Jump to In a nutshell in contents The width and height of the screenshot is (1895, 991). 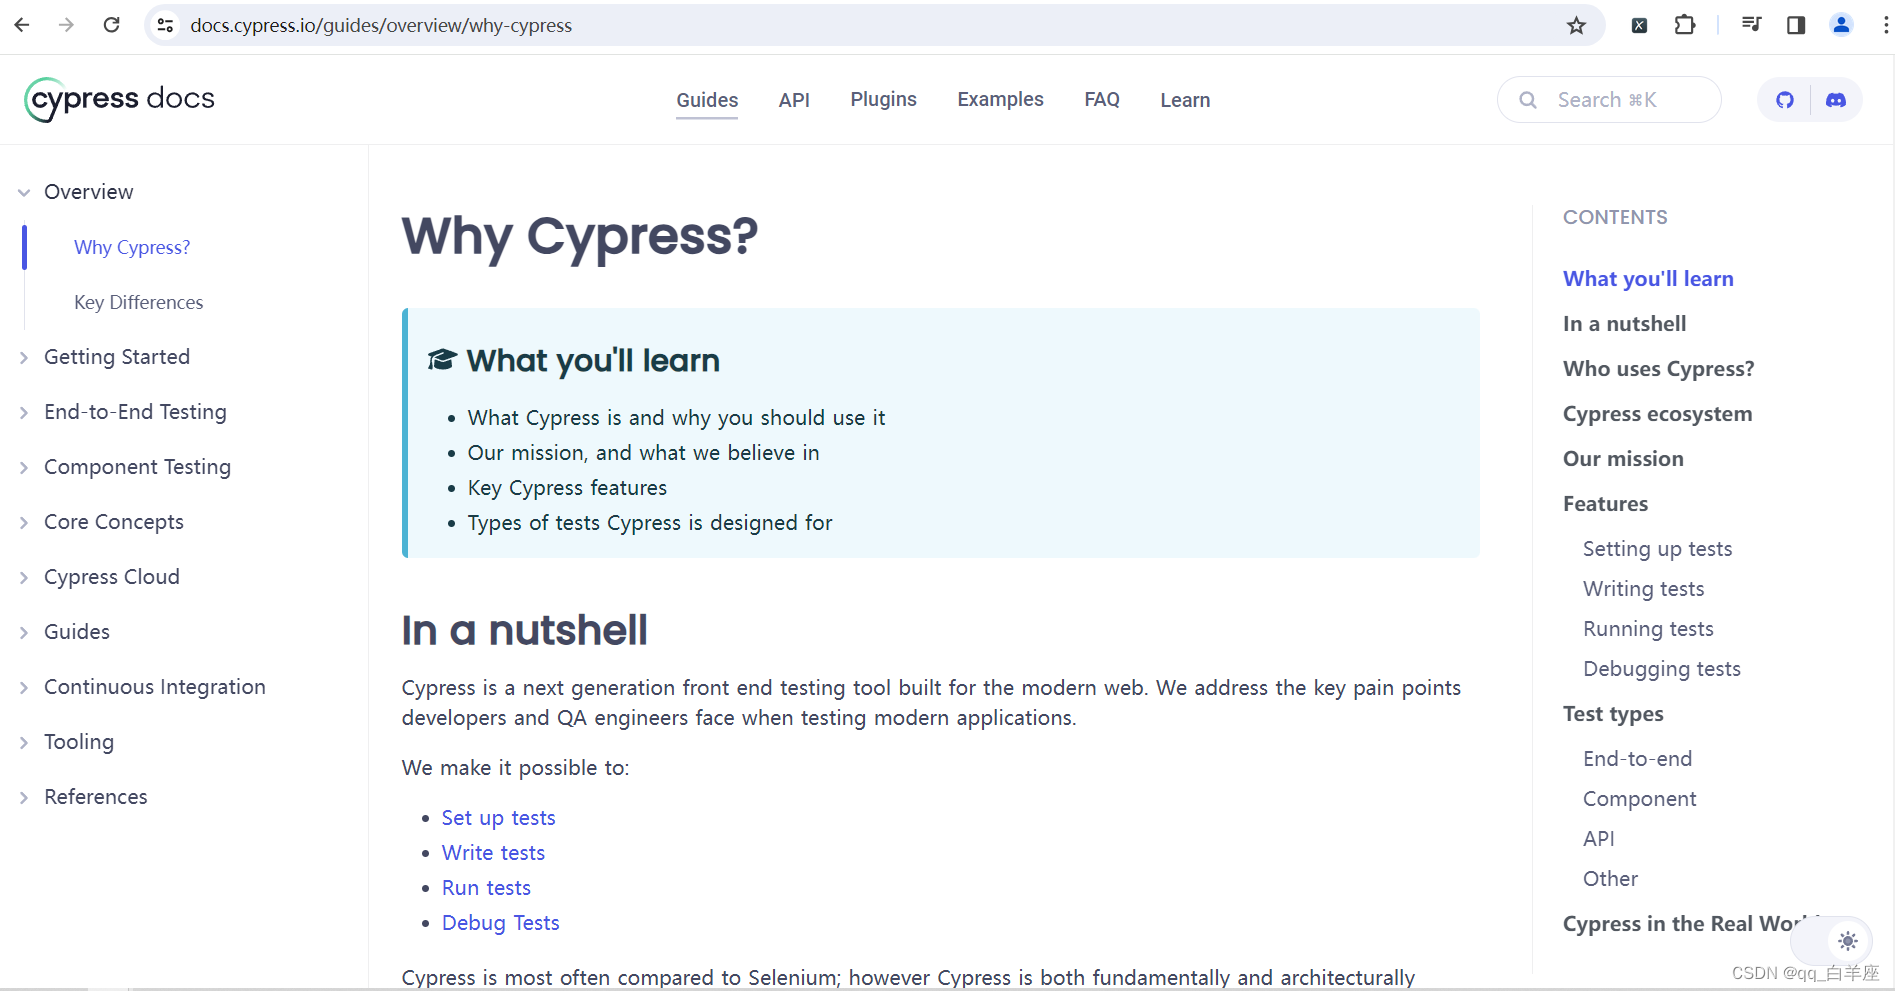(x=1624, y=324)
